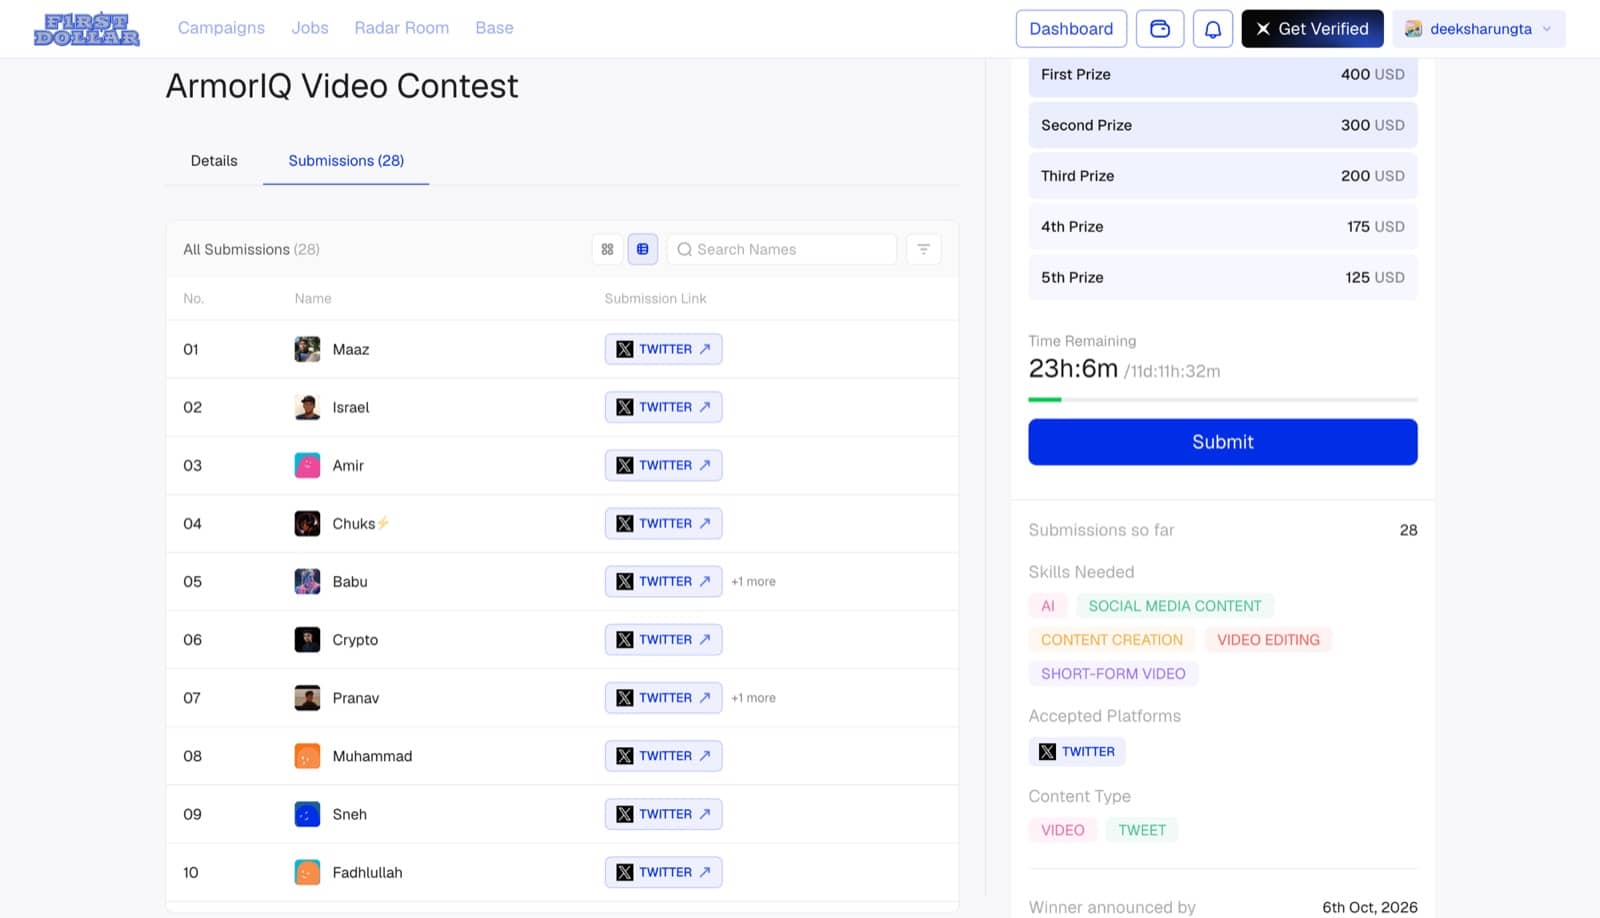The height and width of the screenshot is (918, 1600).
Task: Click Chuks' avatar icon
Action: pyautogui.click(x=307, y=523)
